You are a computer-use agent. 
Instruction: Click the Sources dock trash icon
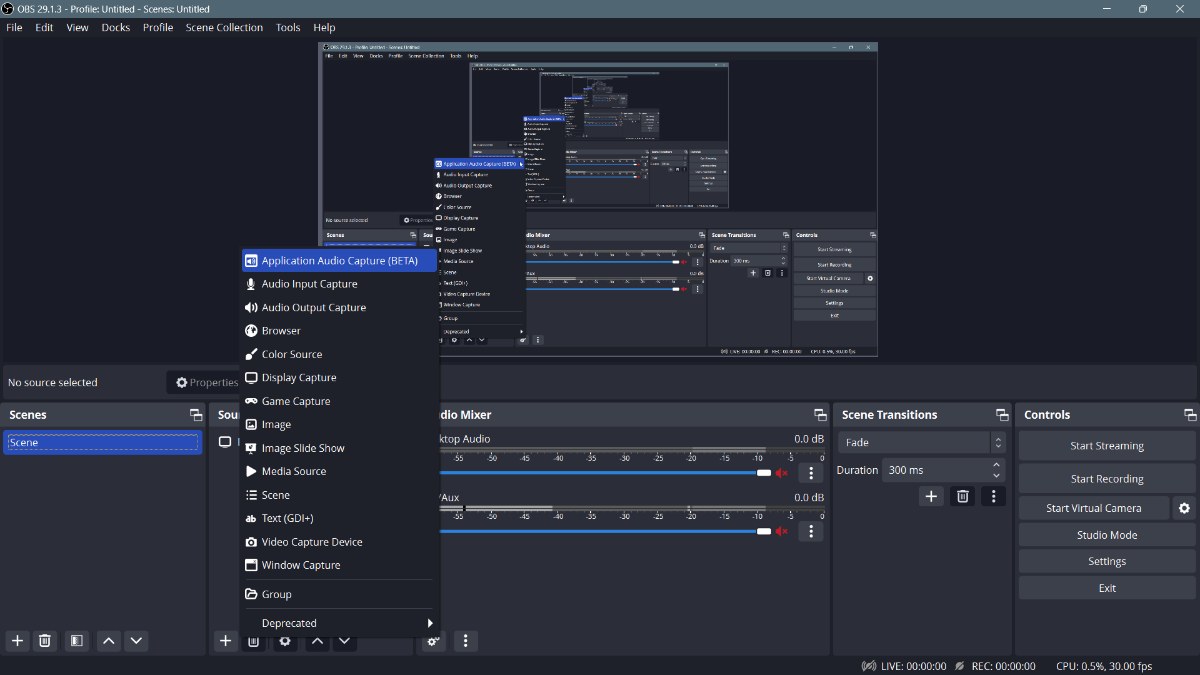[x=254, y=641]
